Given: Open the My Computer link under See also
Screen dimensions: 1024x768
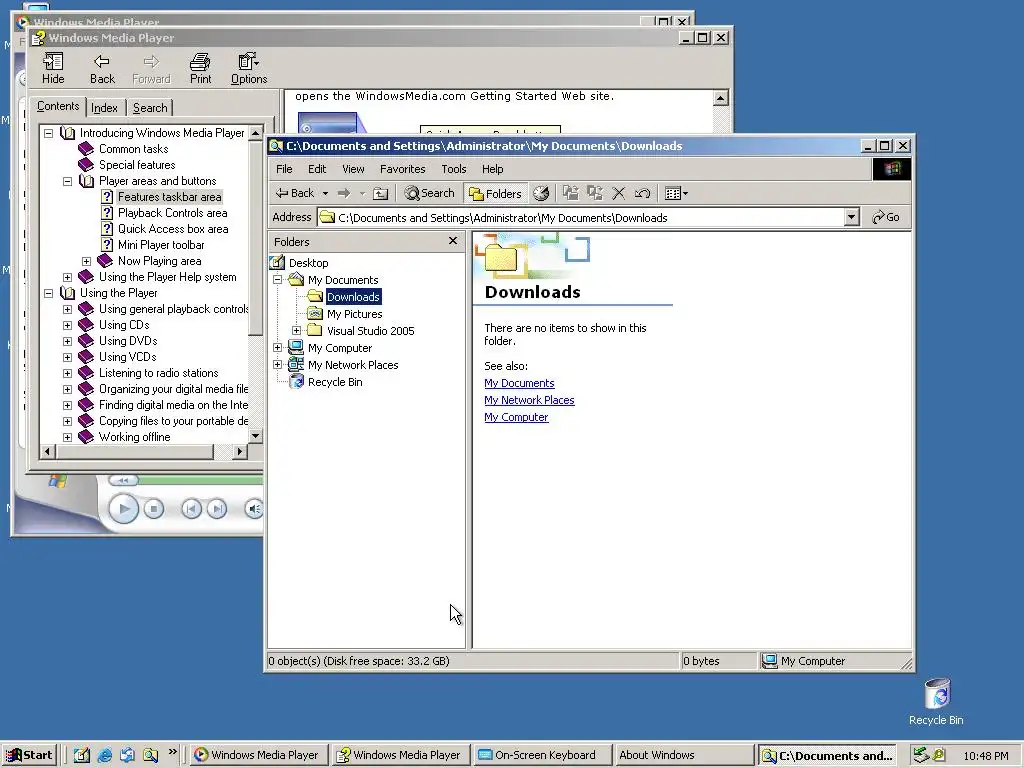Looking at the screenshot, I should pos(516,417).
